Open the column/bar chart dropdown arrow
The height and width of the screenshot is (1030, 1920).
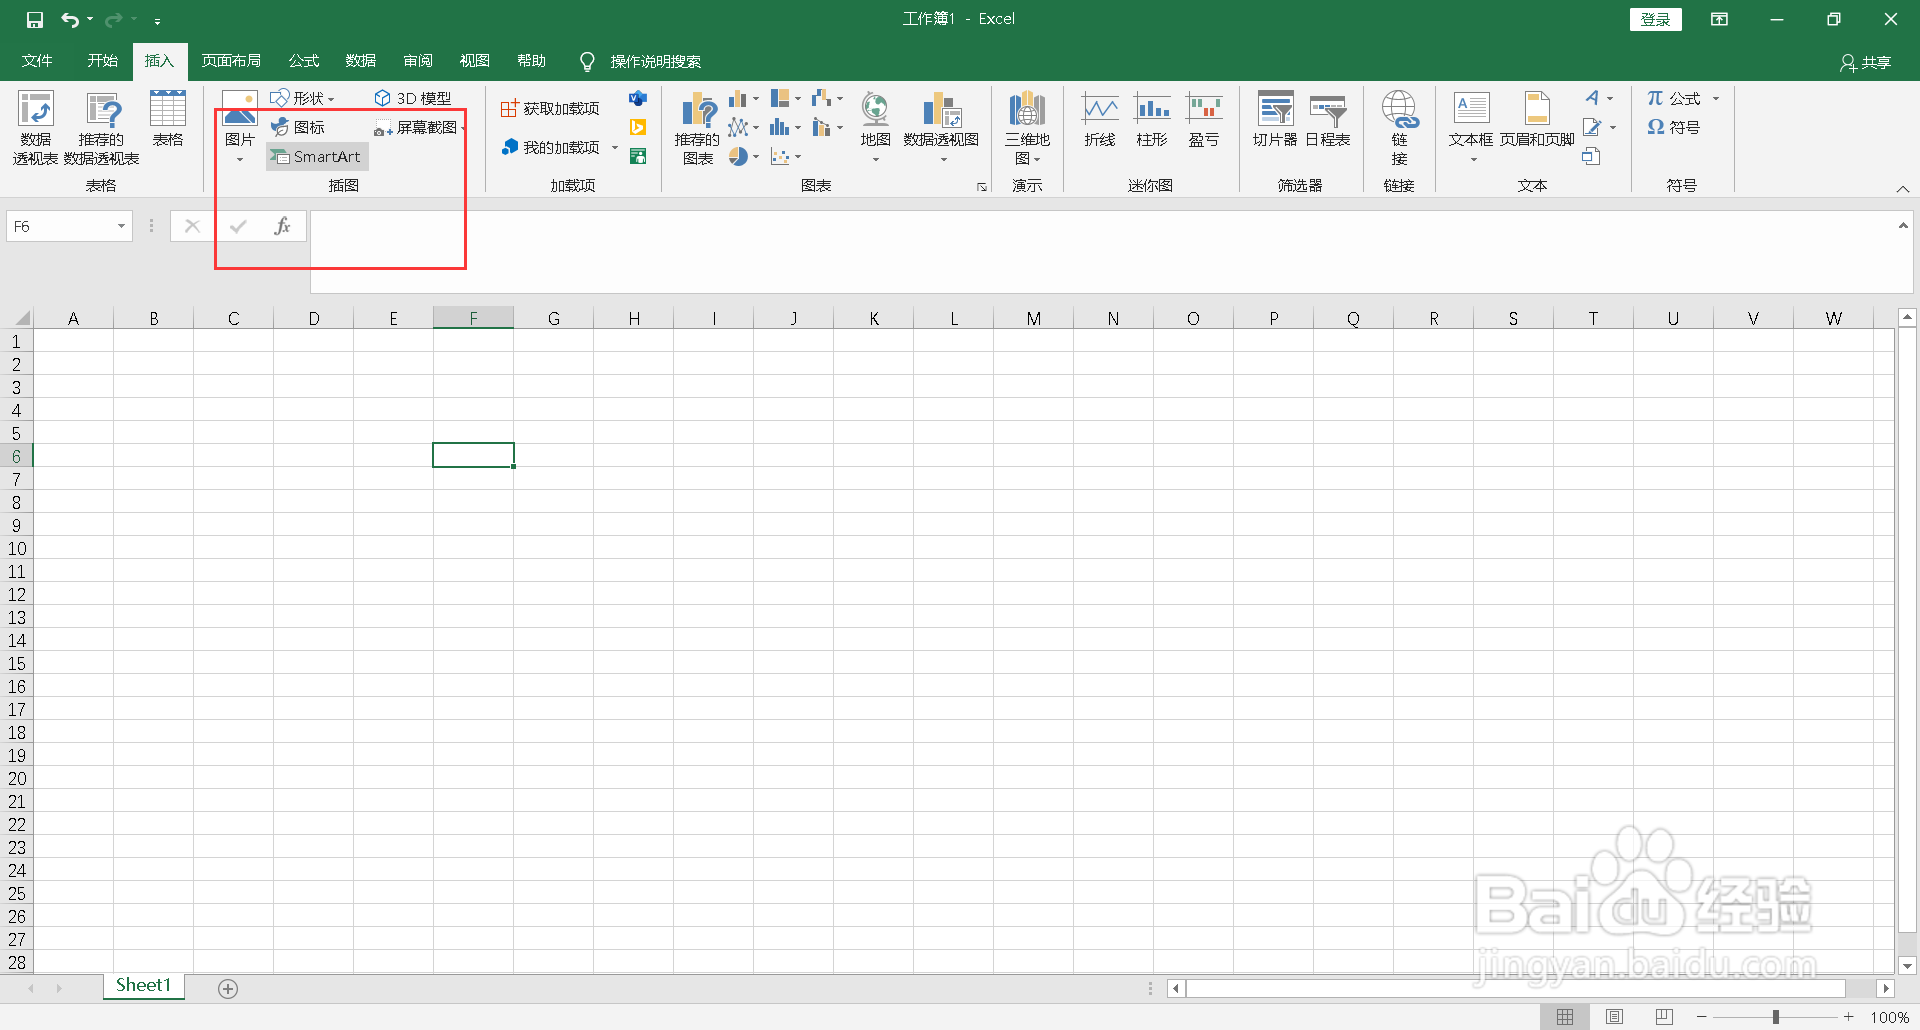756,99
